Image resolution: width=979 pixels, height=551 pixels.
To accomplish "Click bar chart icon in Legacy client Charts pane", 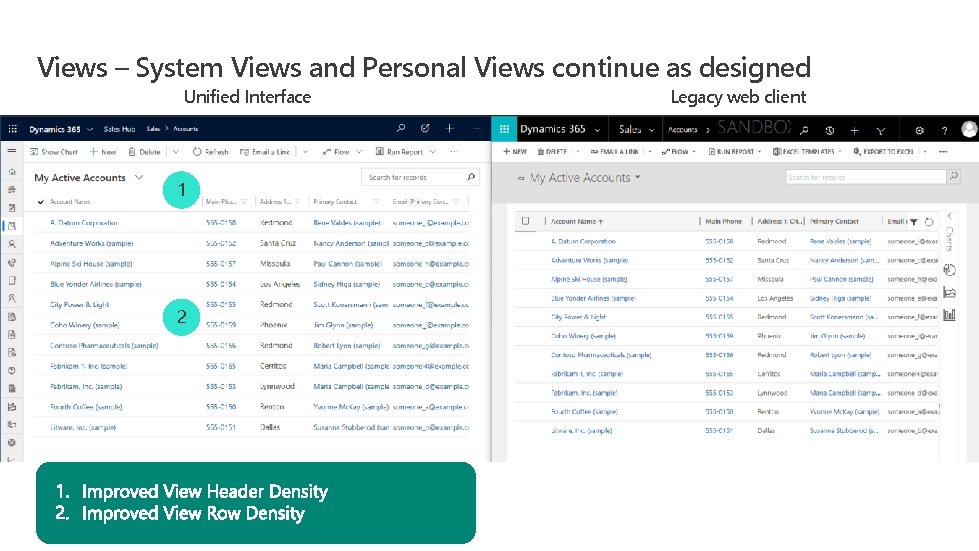I will click(950, 315).
